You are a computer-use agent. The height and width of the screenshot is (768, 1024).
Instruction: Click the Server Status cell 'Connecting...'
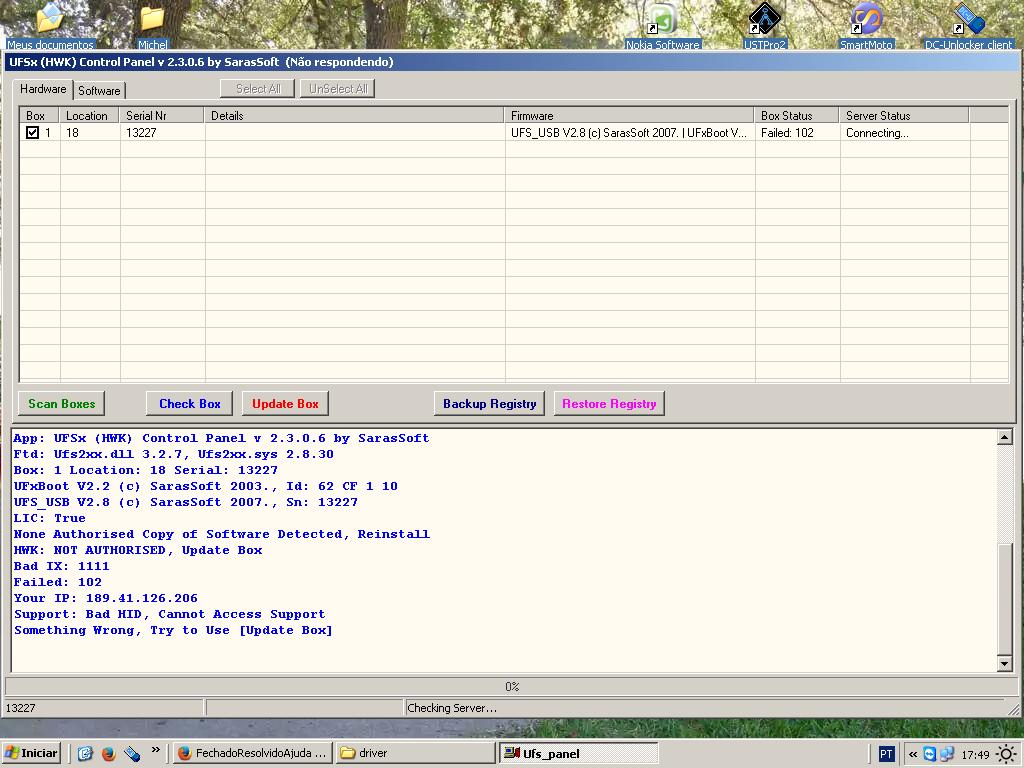pyautogui.click(x=904, y=133)
